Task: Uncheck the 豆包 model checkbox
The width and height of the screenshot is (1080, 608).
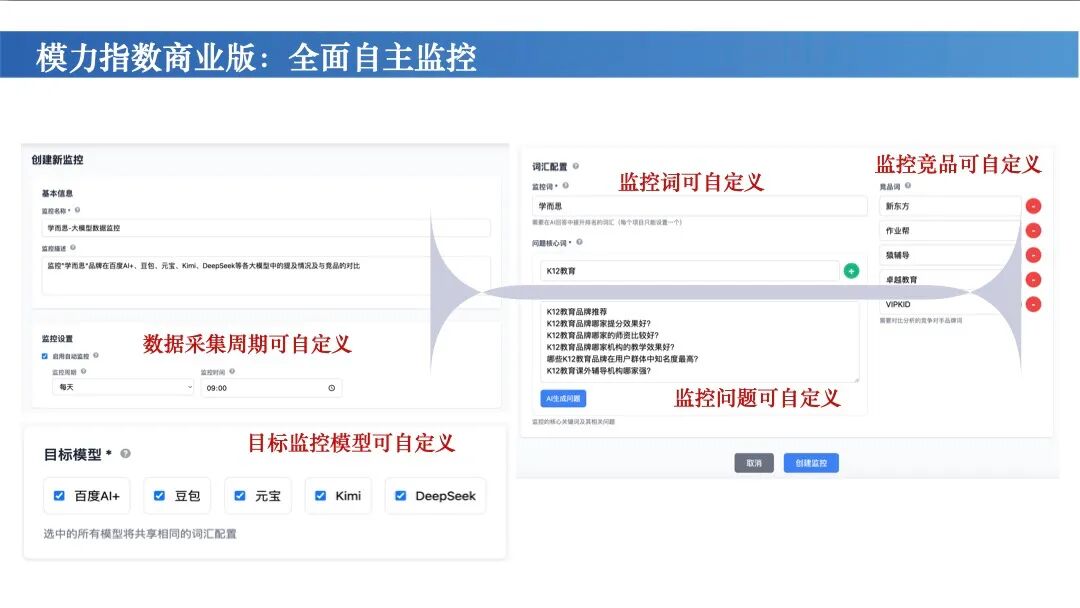Action: 159,496
